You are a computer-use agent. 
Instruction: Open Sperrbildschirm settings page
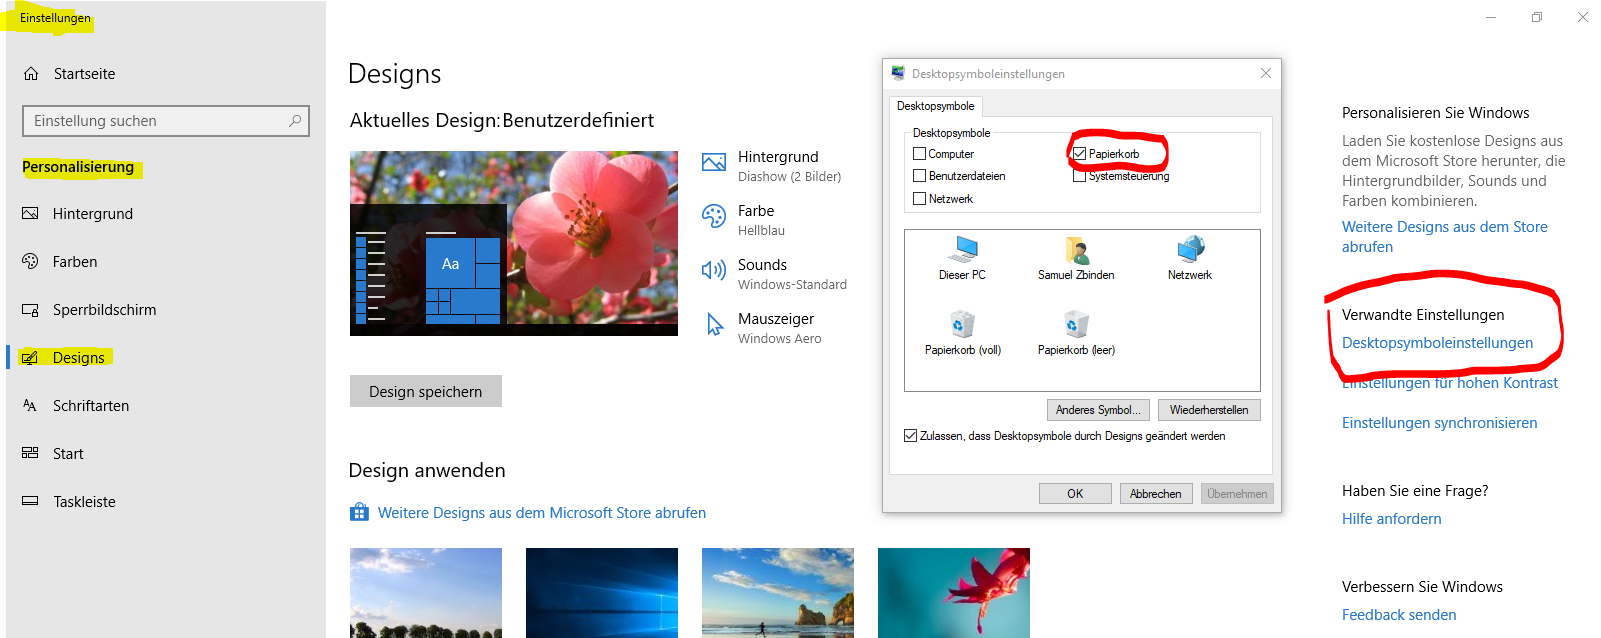tap(104, 310)
